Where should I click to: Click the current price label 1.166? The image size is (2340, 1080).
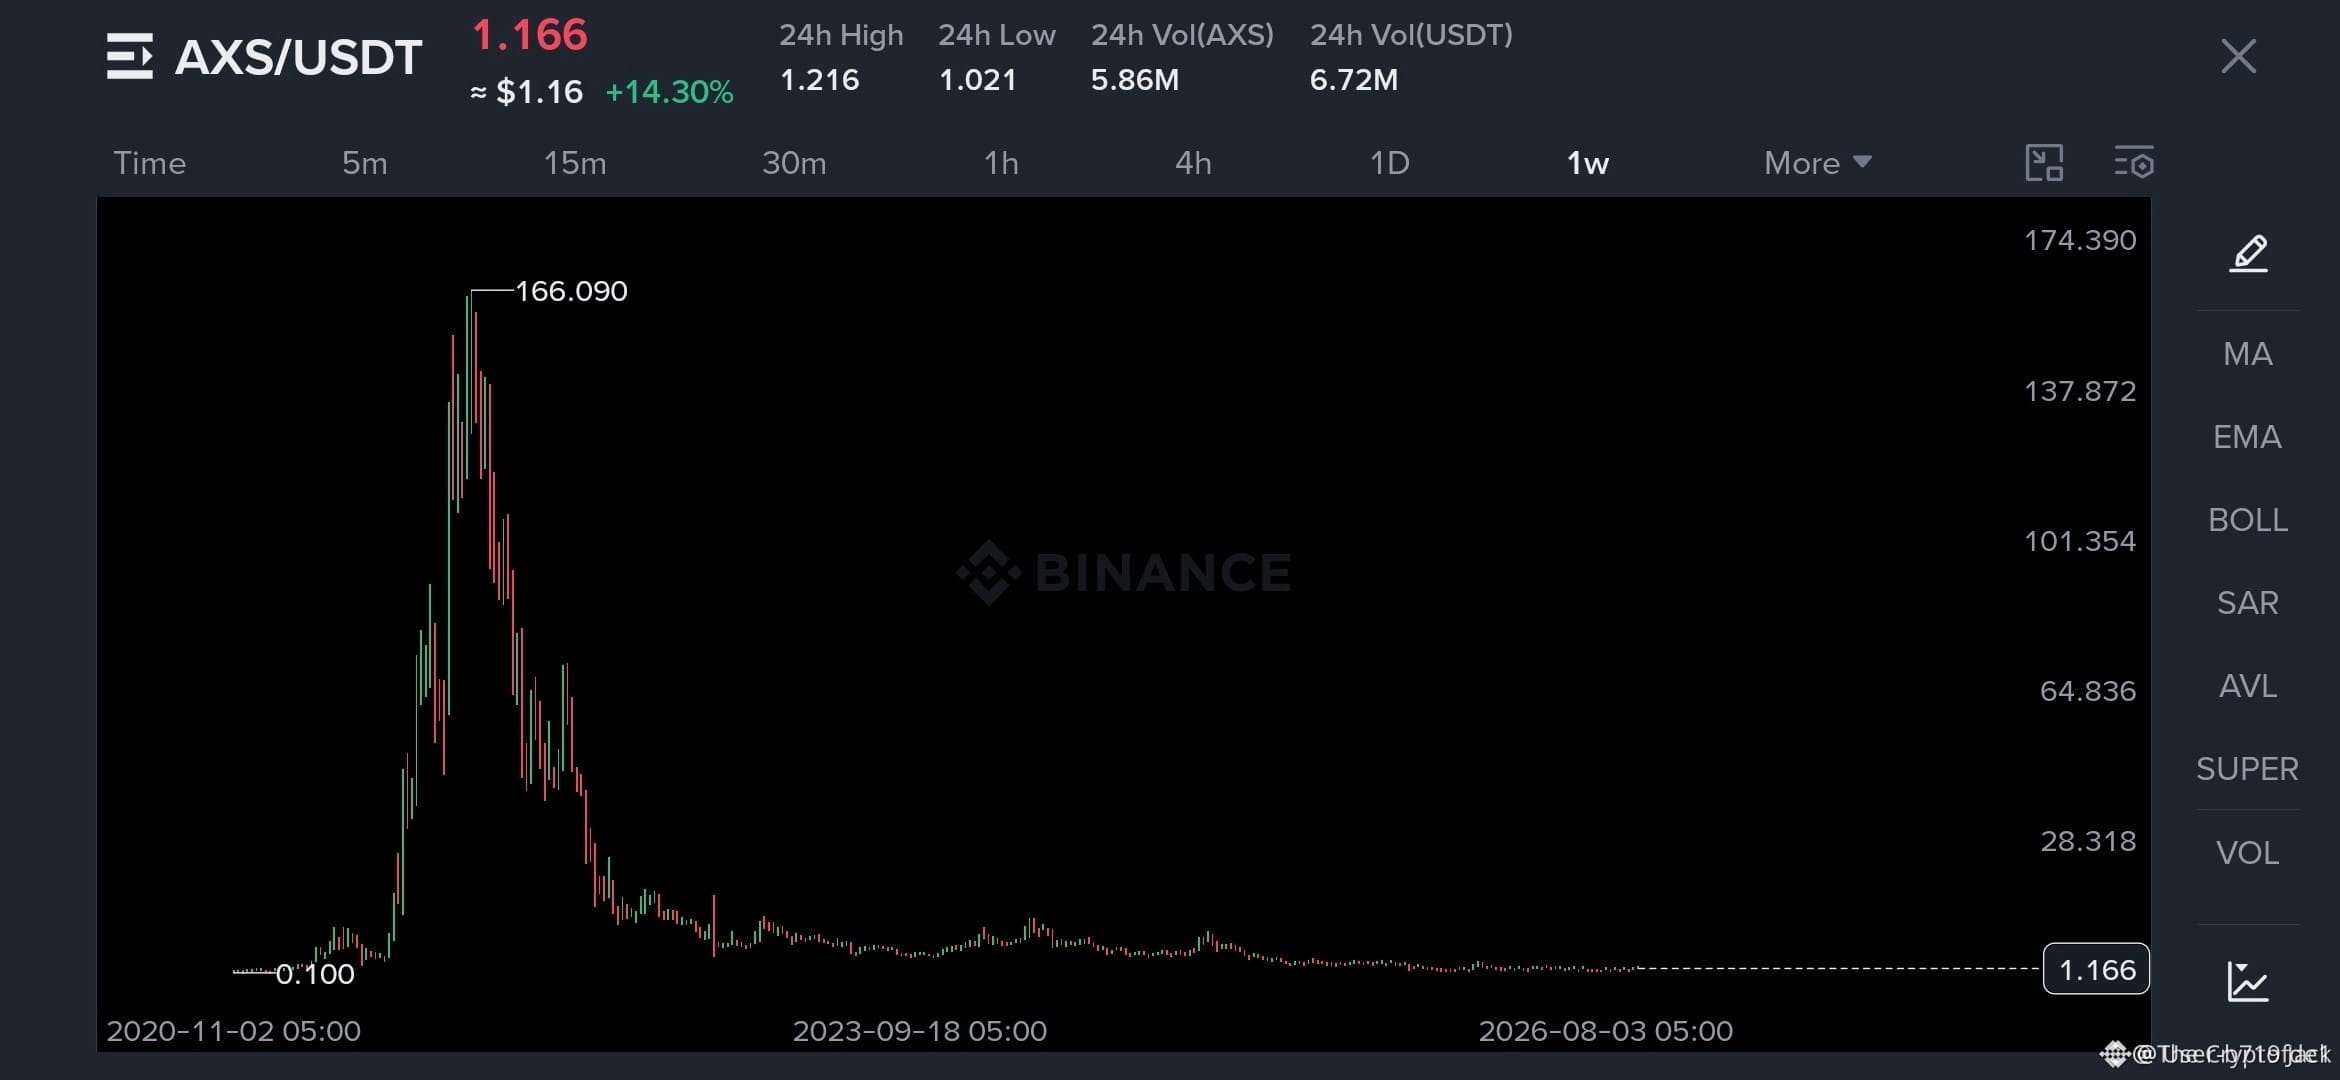(x=2096, y=969)
